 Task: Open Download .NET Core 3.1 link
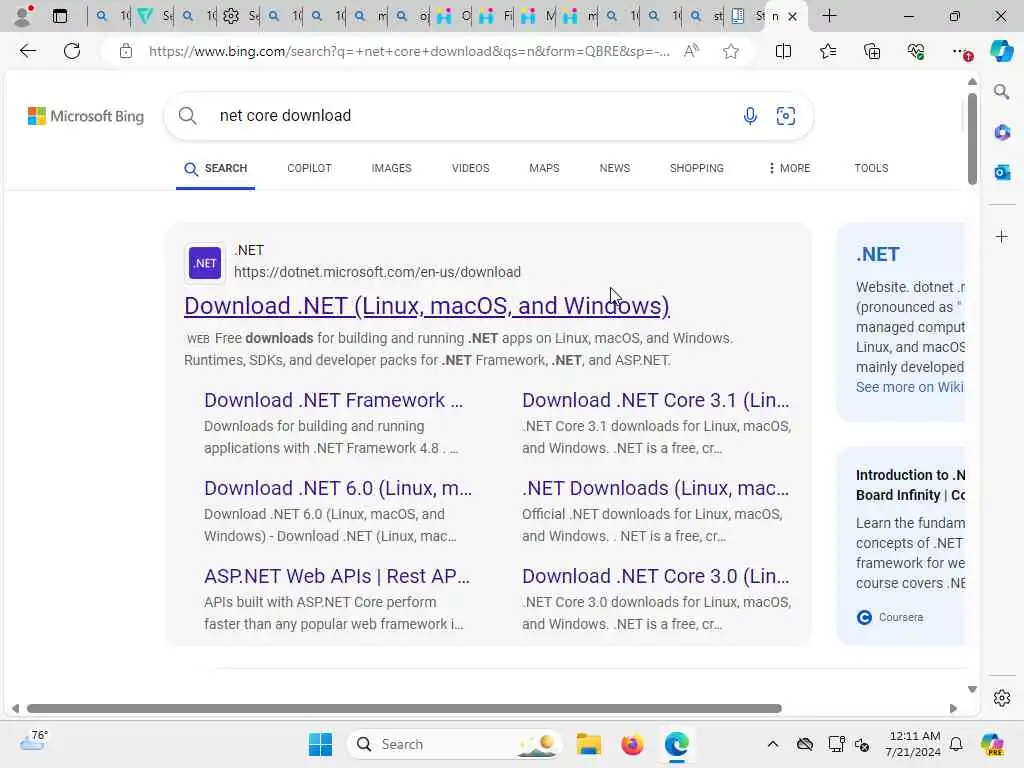(x=655, y=400)
